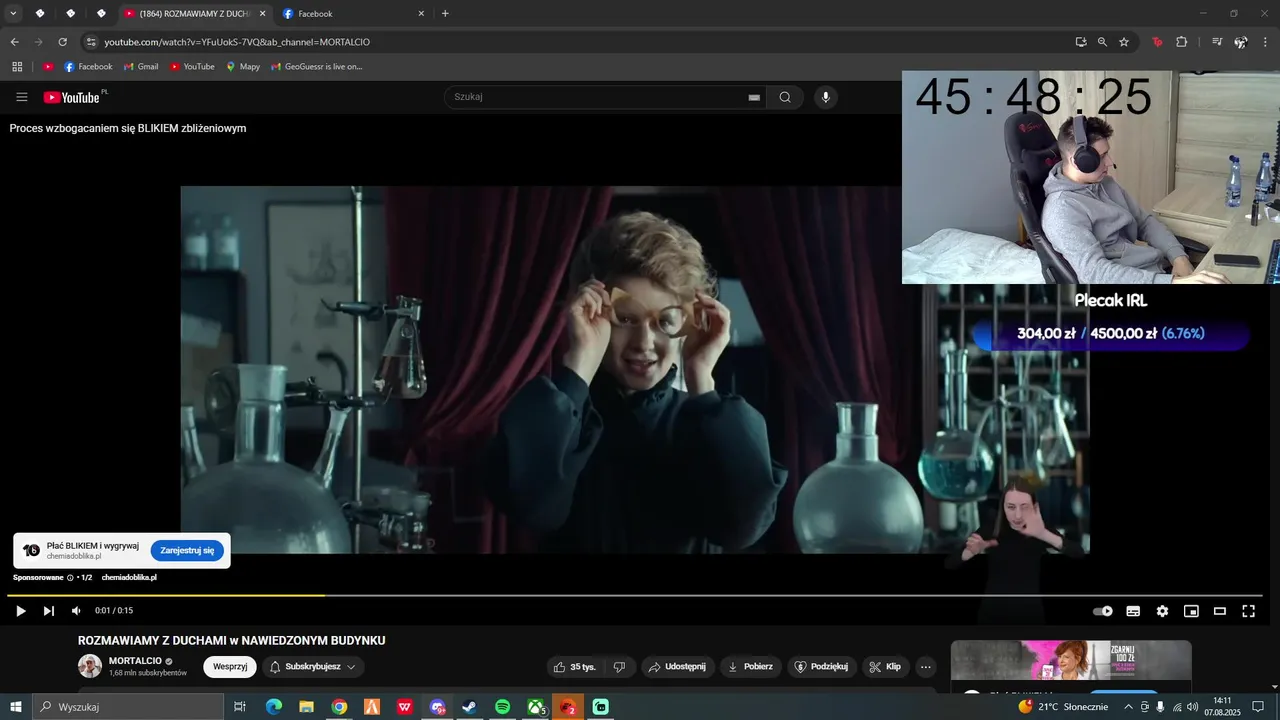
Task: Open recommended video thumbnail on right
Action: (1071, 660)
